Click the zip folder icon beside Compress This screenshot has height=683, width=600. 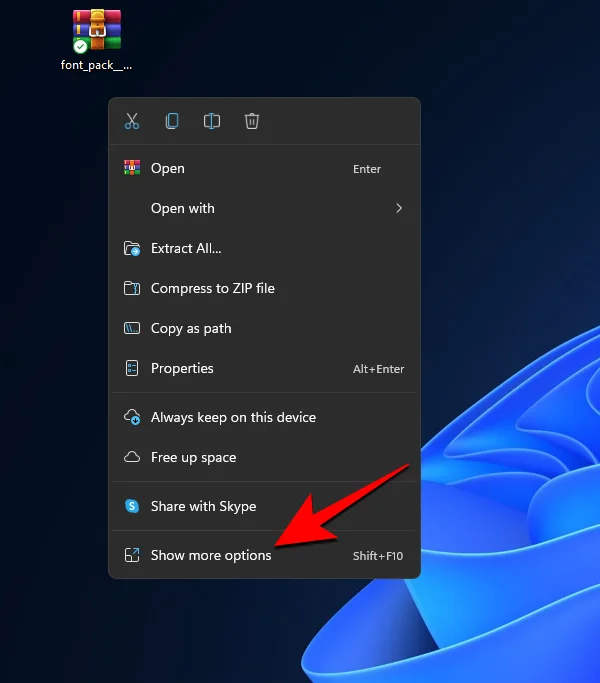pyautogui.click(x=132, y=288)
